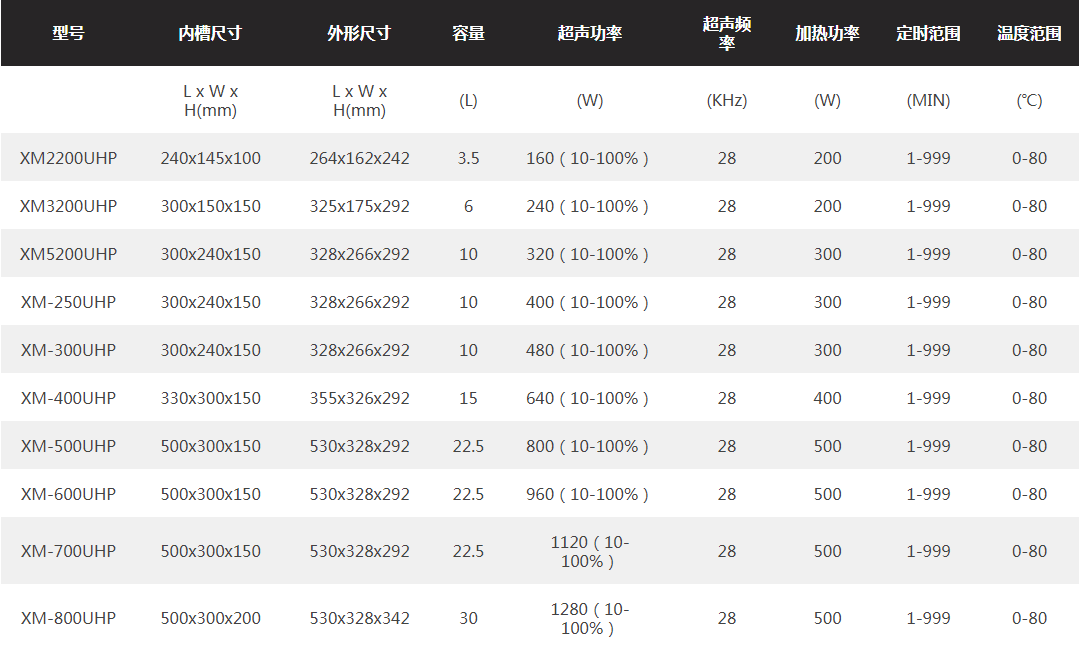Image resolution: width=1079 pixels, height=650 pixels.
Task: Select the 容量 column header
Action: (x=468, y=33)
